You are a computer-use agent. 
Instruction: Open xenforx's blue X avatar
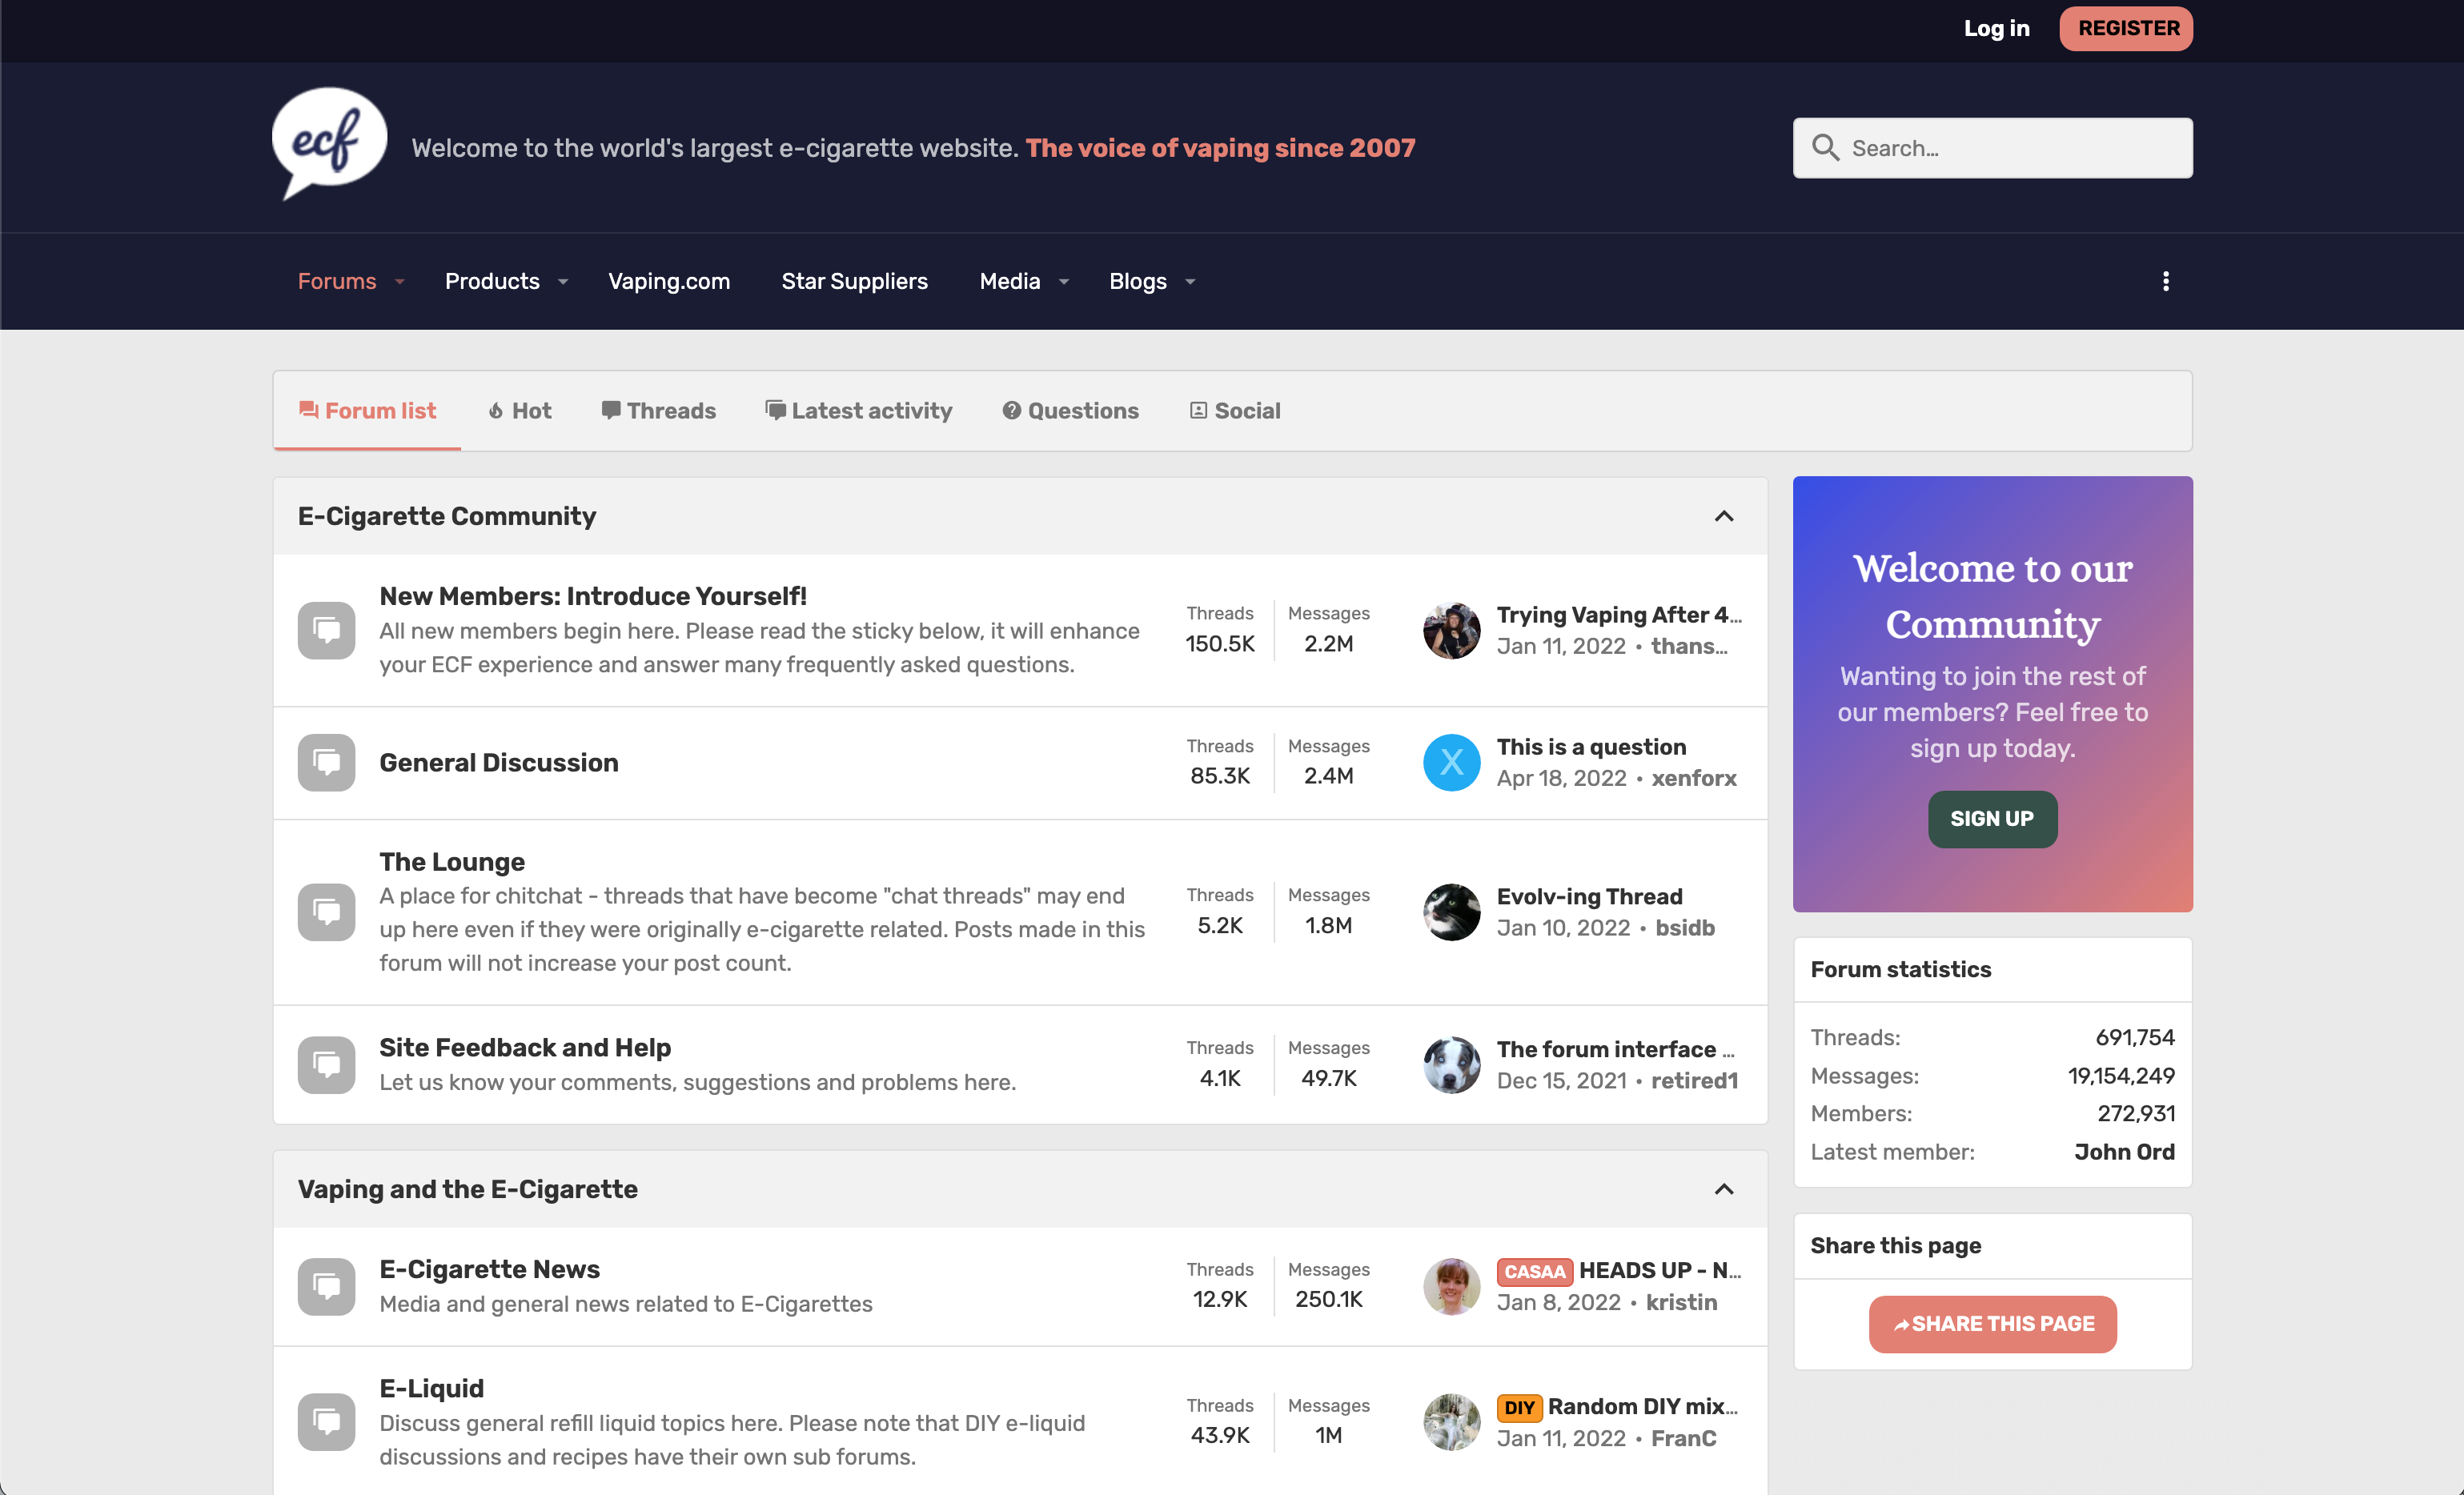[1451, 763]
